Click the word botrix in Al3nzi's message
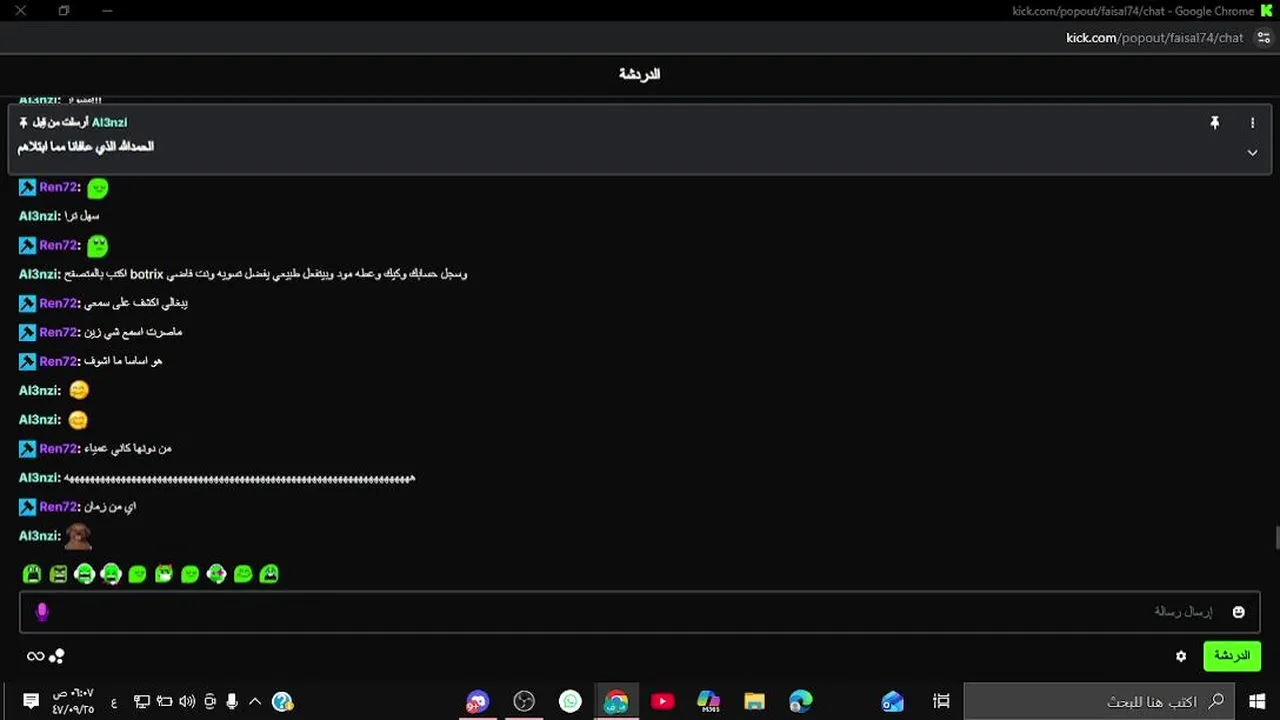 click(x=146, y=274)
